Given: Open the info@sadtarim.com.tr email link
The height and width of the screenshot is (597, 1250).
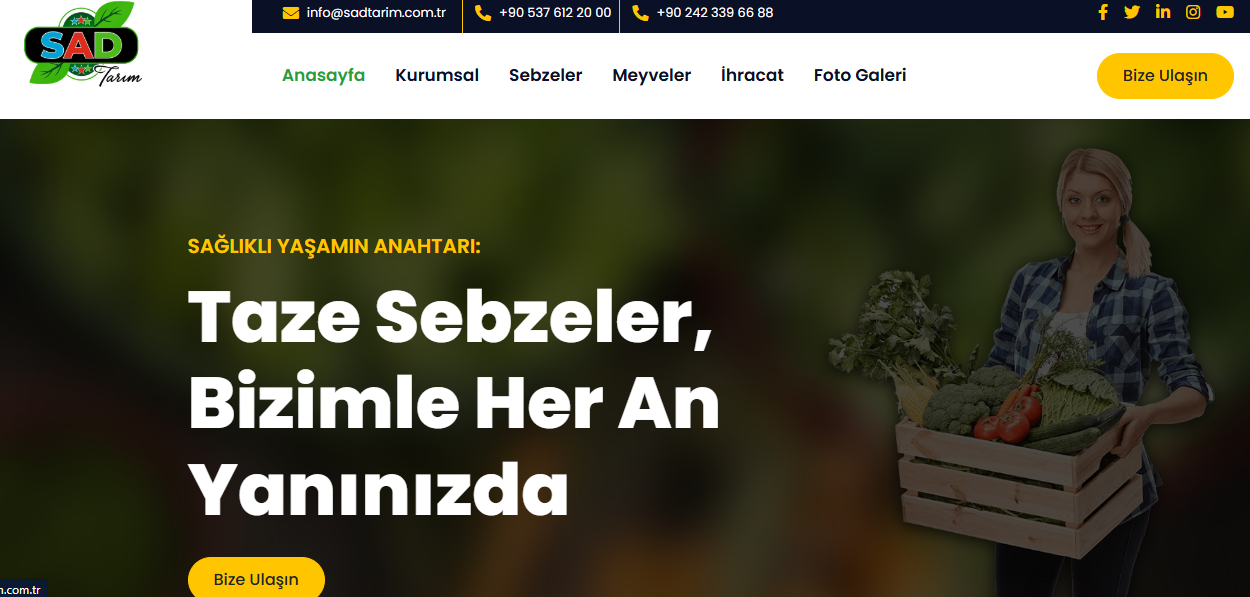Looking at the screenshot, I should 376,13.
